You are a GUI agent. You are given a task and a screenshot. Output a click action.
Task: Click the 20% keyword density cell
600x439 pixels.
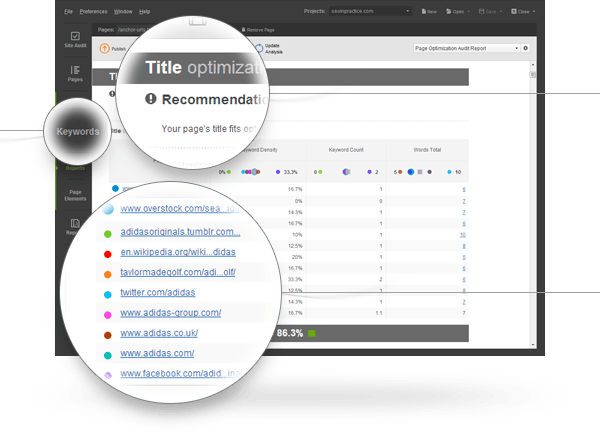(297, 257)
